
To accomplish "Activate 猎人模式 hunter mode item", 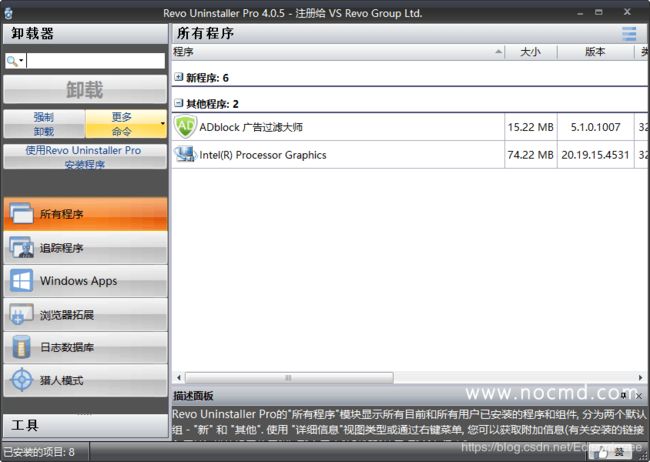I will point(85,380).
